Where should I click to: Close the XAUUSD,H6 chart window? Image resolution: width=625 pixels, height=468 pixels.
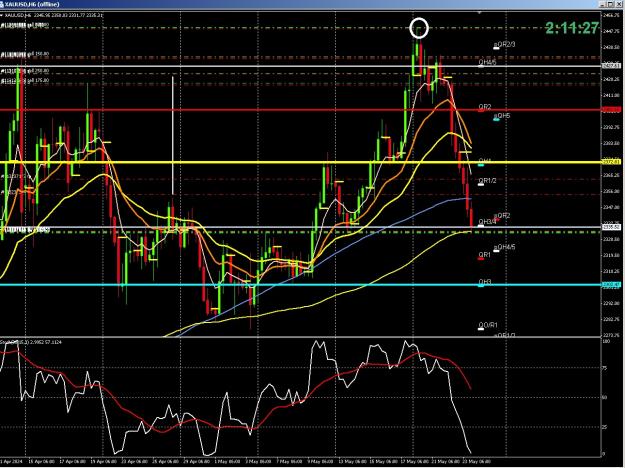coord(620,4)
